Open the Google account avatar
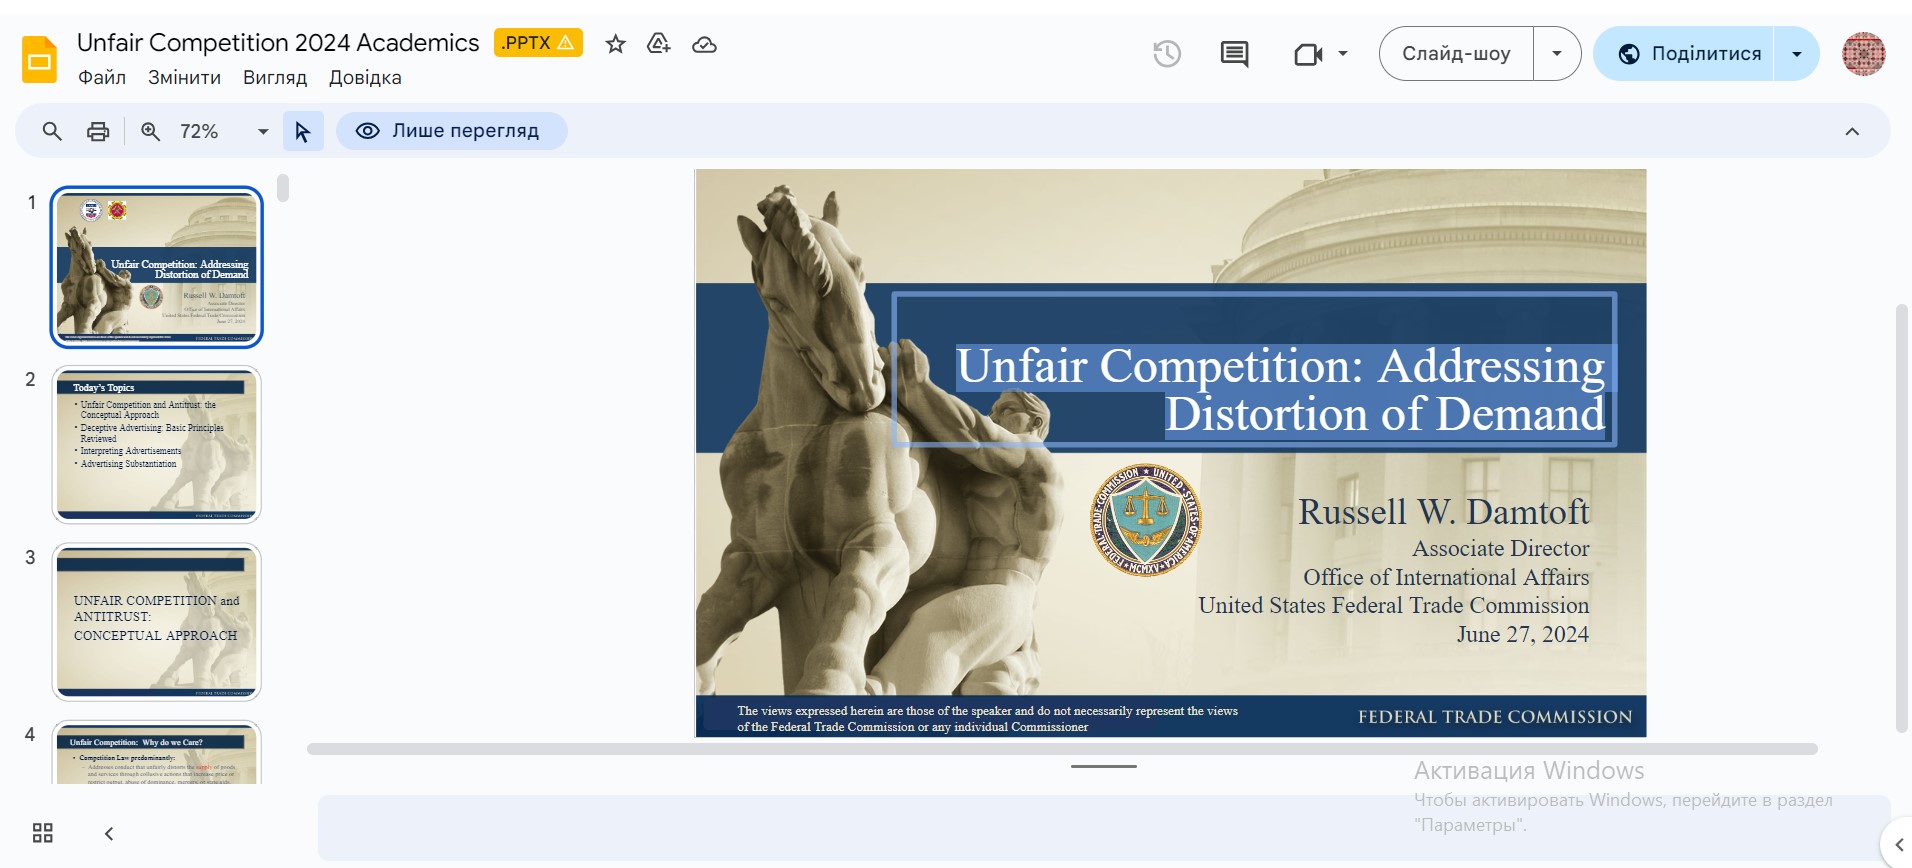 click(1864, 54)
